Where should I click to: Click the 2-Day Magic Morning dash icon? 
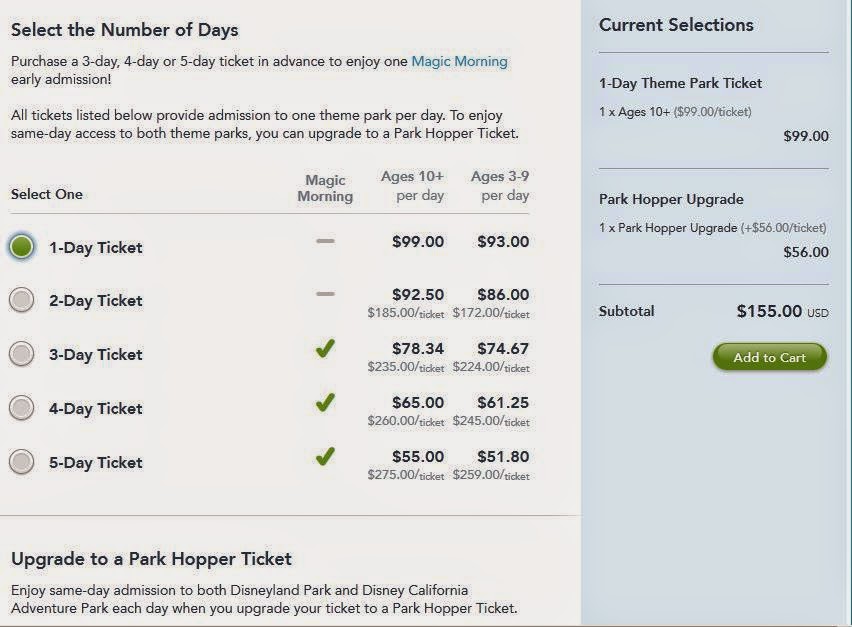click(325, 295)
